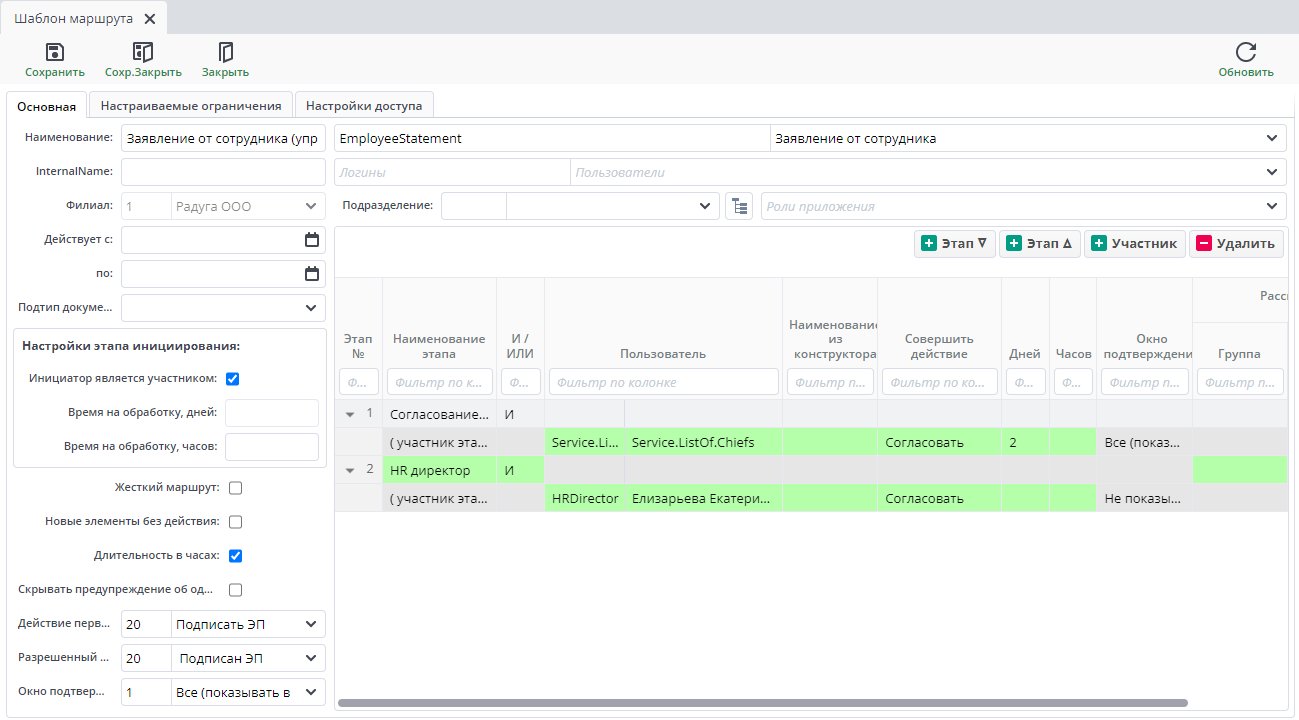Screen dimensions: 1299x720
Task: Switch to Настраиваемые ограничения tab
Action: [x=191, y=106]
